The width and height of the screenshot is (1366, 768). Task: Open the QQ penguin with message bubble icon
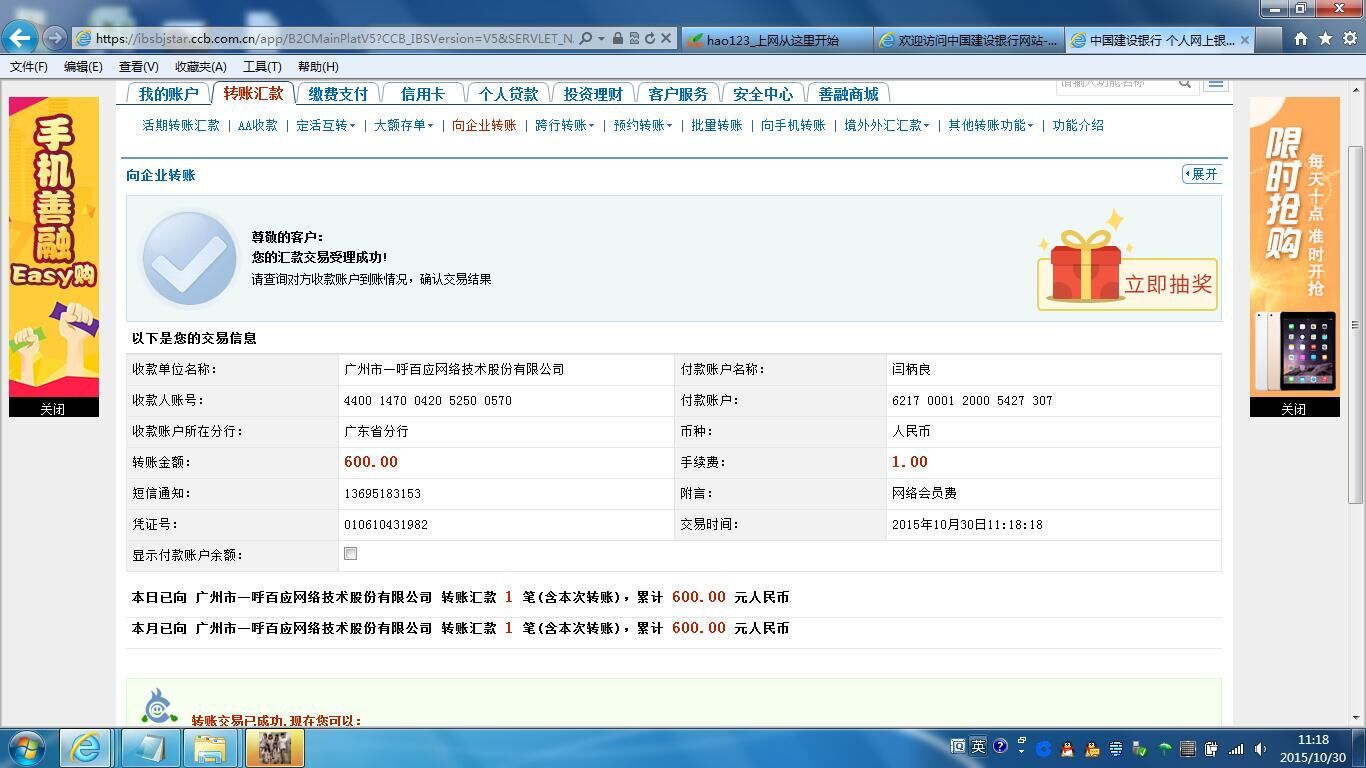tap(1092, 749)
